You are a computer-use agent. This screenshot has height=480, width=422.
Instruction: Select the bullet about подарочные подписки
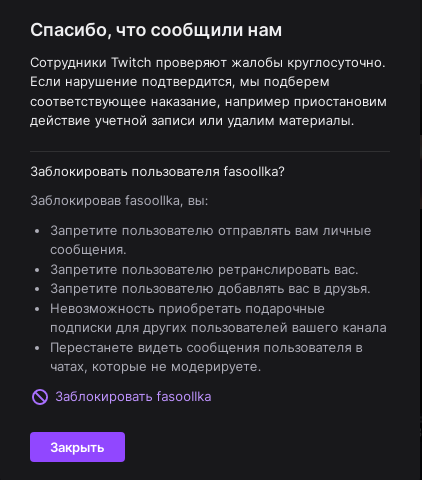[218, 318]
